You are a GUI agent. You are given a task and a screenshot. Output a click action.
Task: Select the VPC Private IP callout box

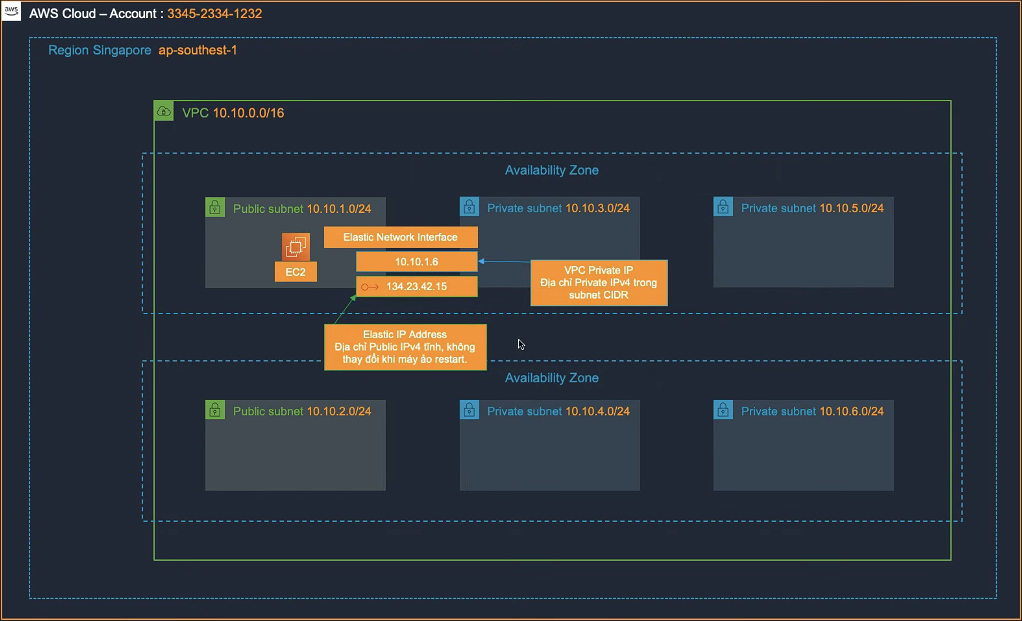pos(596,283)
